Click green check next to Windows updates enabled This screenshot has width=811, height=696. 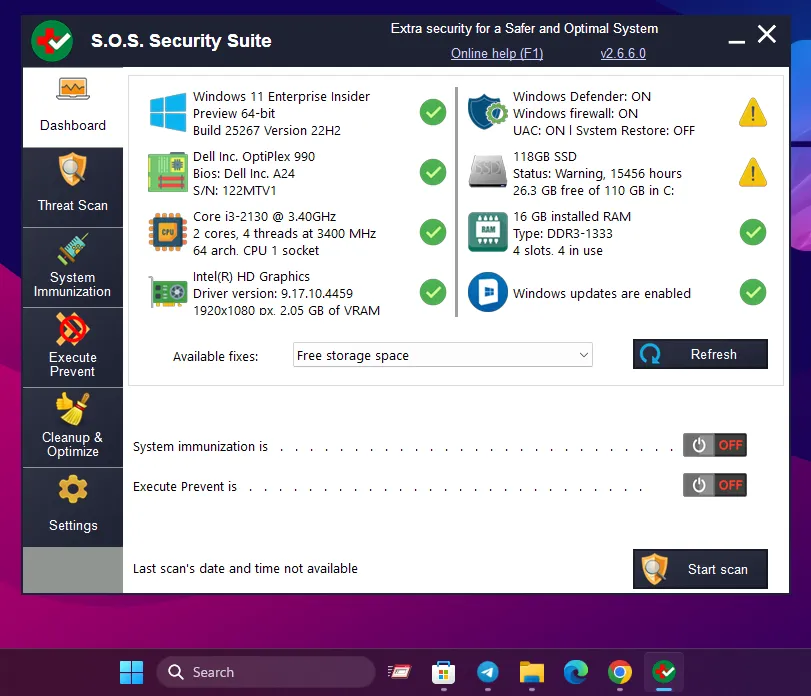[753, 292]
